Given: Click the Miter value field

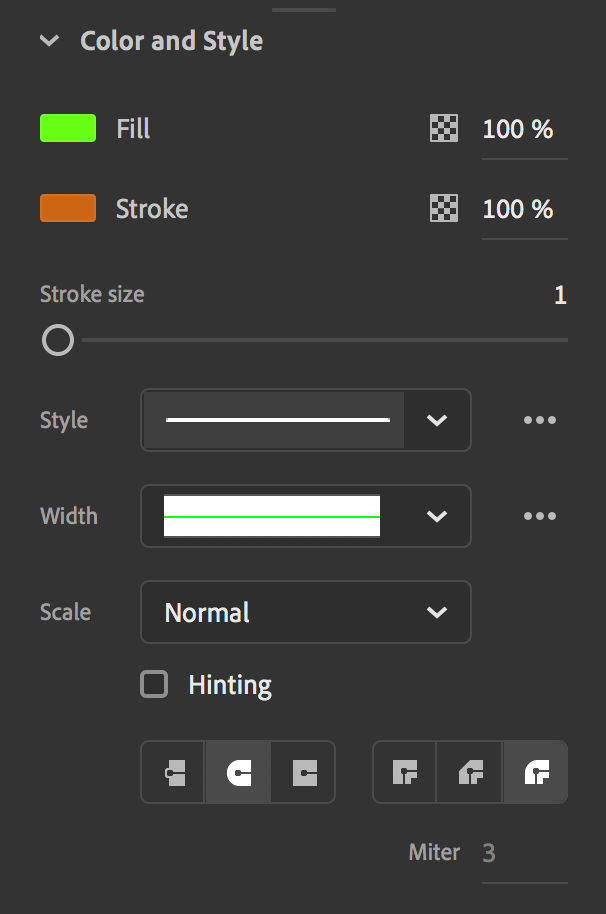Looking at the screenshot, I should tap(522, 853).
